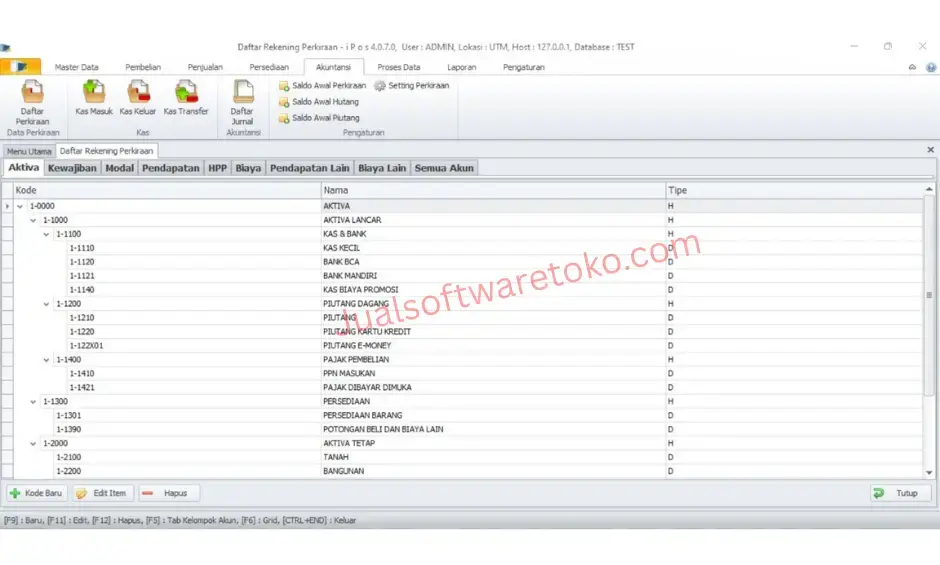The width and height of the screenshot is (940, 565).
Task: Open the Kas Transfer tool
Action: (186, 98)
